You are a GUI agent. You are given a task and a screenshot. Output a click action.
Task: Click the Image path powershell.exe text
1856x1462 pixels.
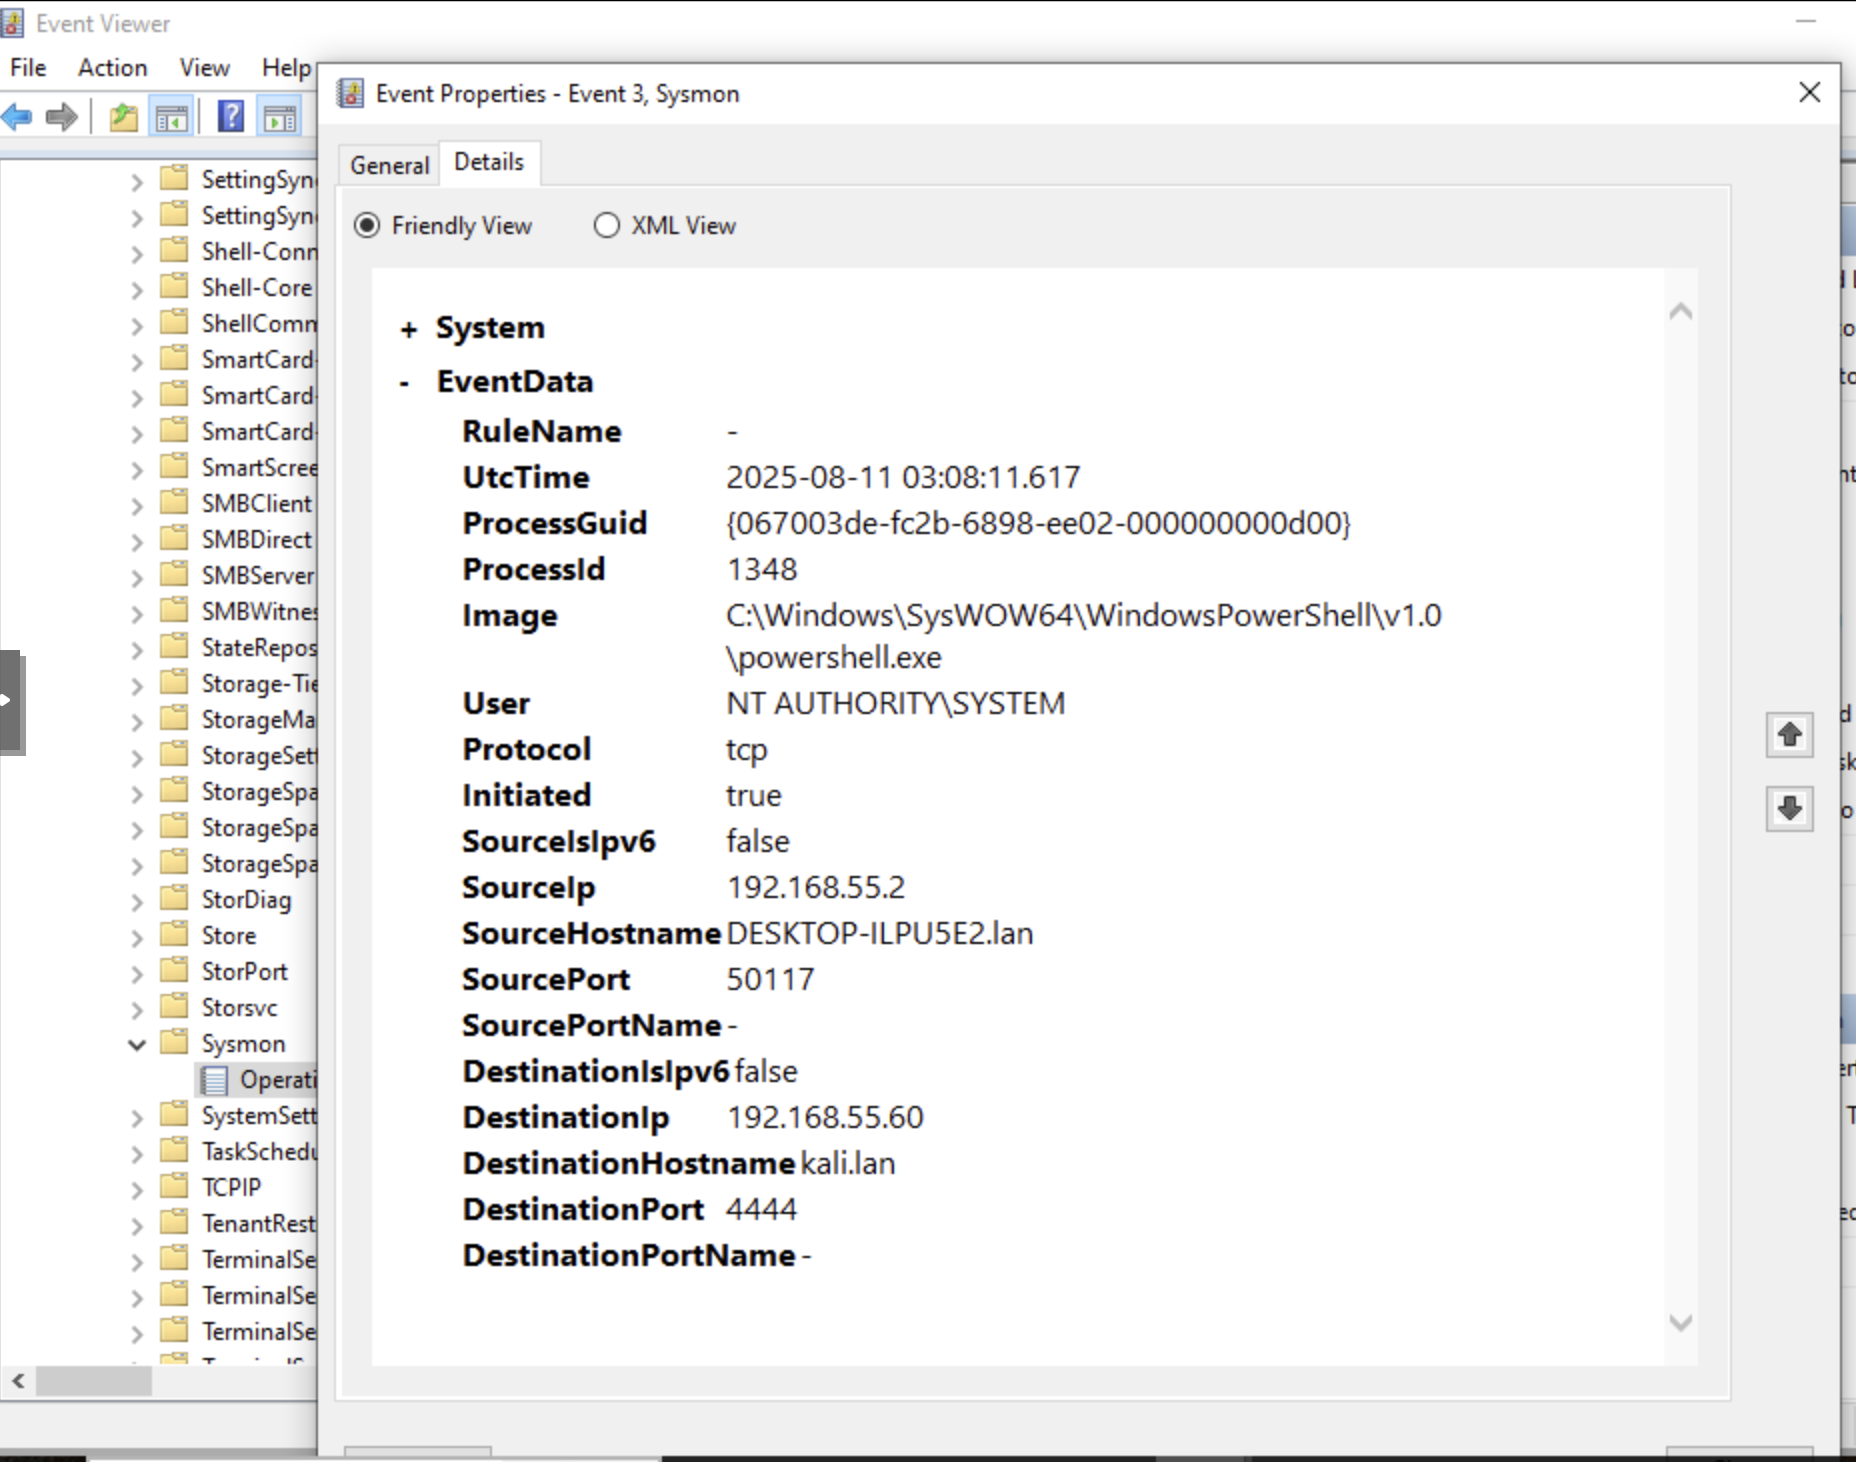[834, 657]
